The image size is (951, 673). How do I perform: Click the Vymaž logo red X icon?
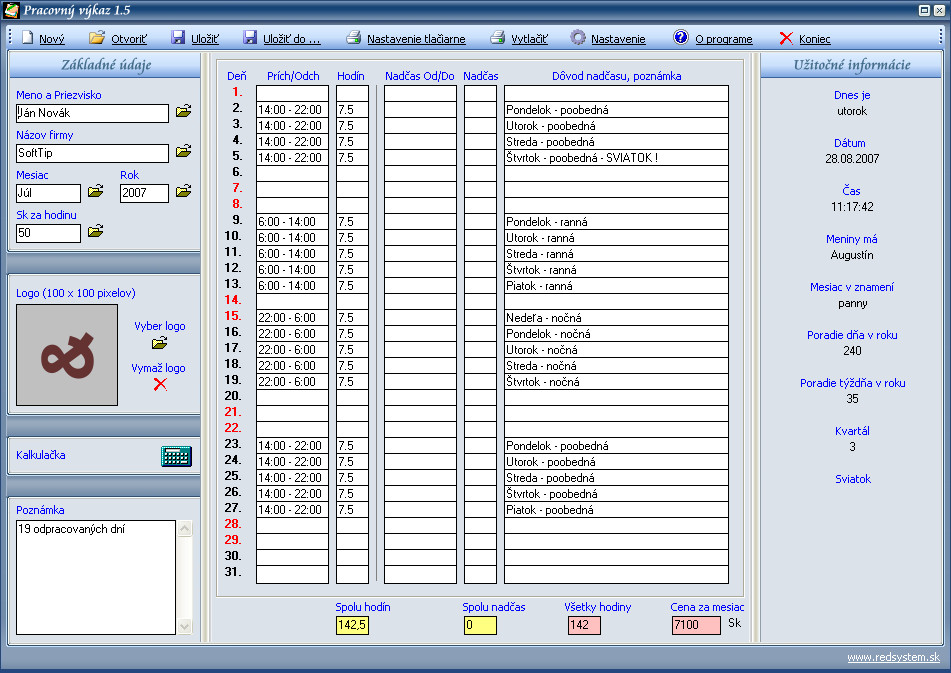tap(160, 384)
